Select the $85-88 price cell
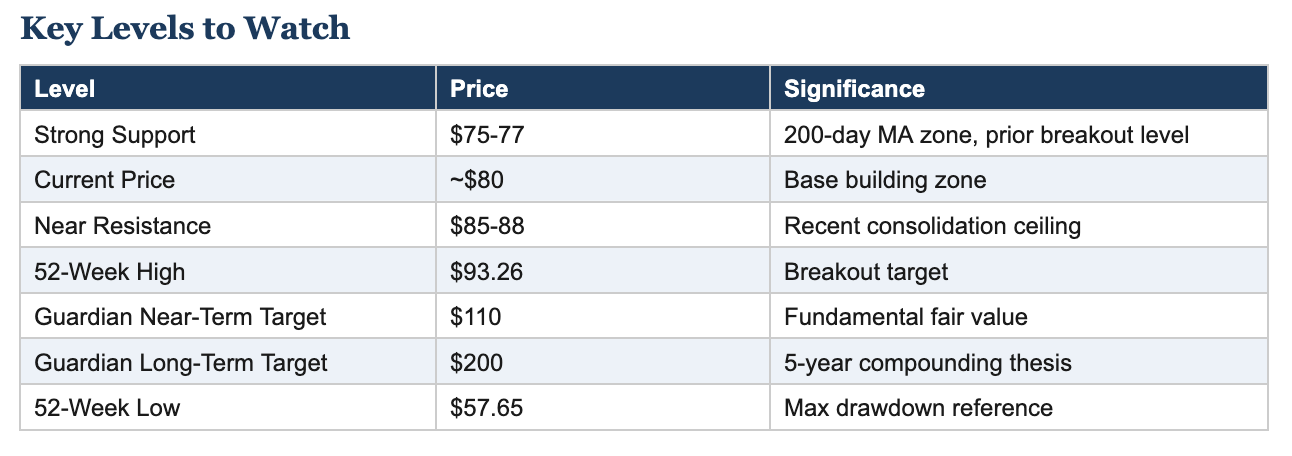Viewport: 1292px width, 456px height. (487, 226)
